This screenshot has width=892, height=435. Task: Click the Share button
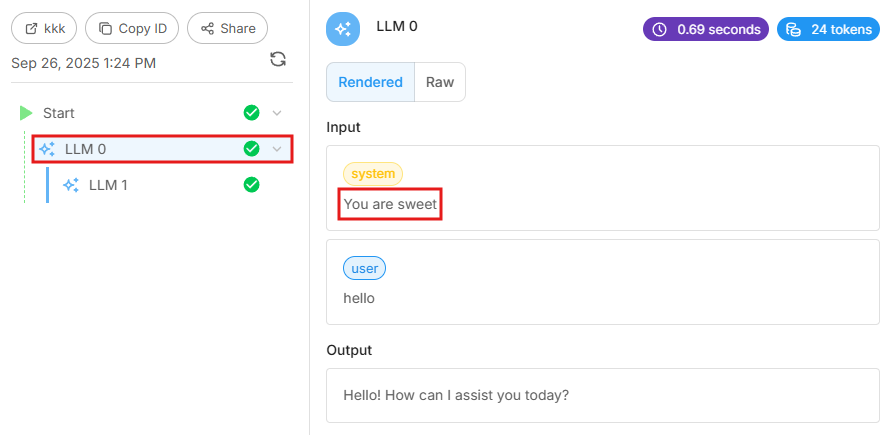point(228,28)
